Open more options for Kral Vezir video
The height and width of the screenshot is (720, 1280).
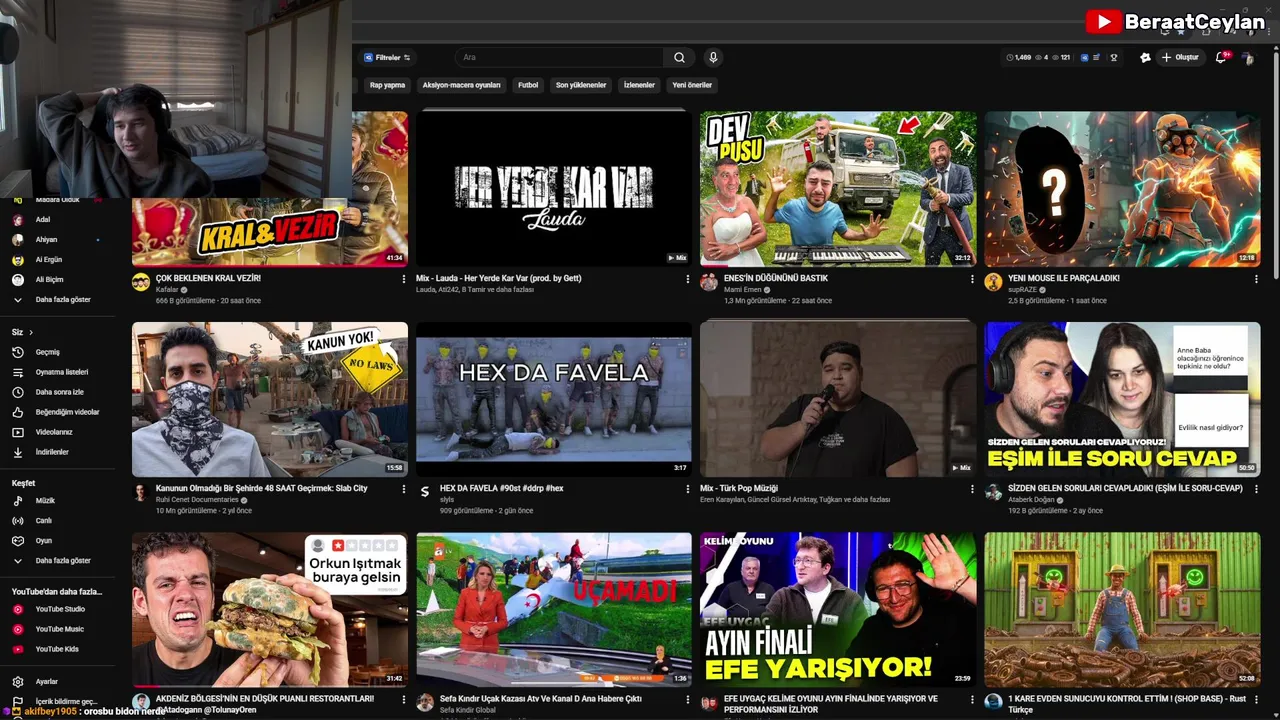pos(404,279)
